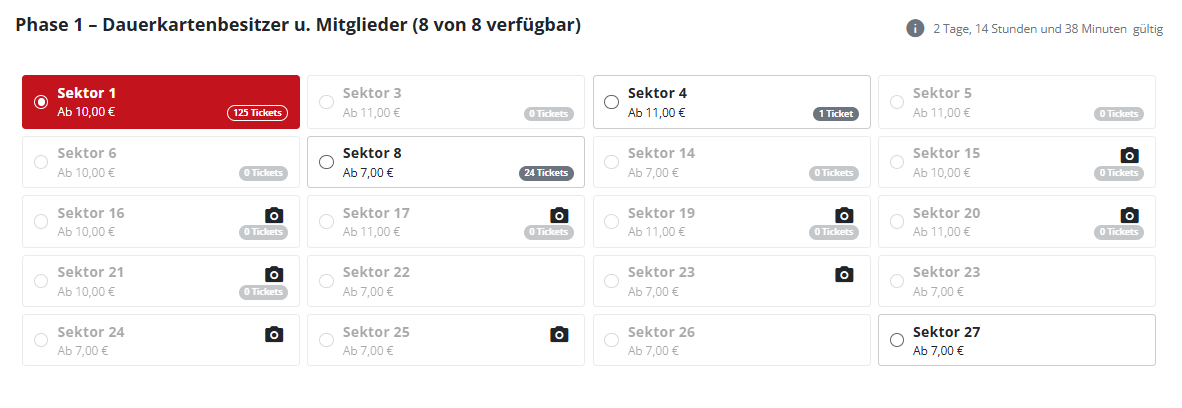Click the selected Sektor 1 radio button

click(x=41, y=102)
